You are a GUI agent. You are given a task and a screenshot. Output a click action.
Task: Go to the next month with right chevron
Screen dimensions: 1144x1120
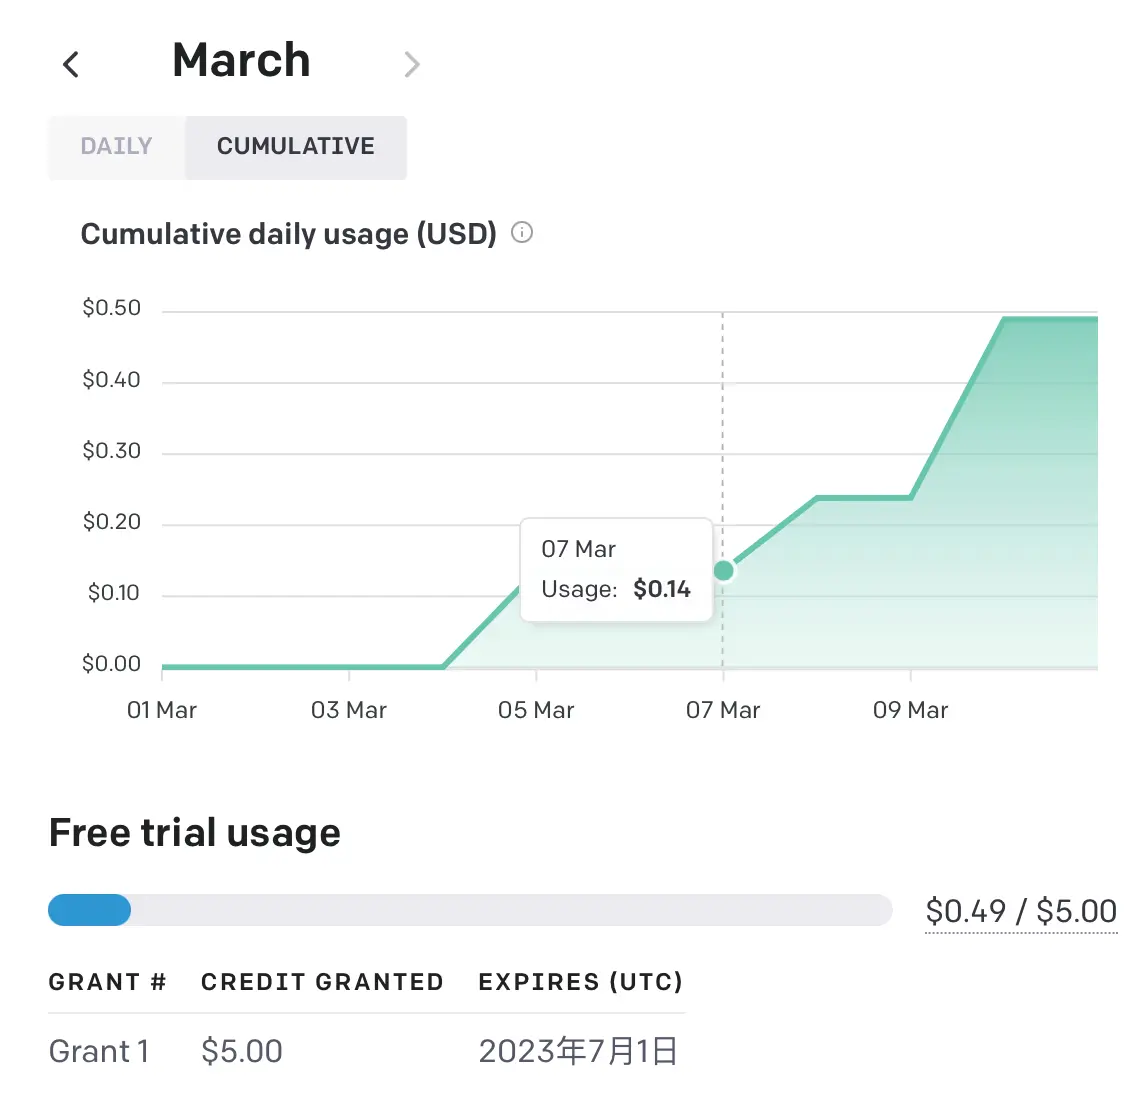411,65
